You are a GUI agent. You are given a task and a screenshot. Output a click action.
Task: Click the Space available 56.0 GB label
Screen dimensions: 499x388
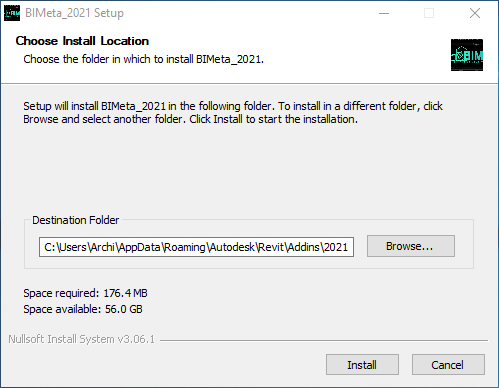pos(83,309)
